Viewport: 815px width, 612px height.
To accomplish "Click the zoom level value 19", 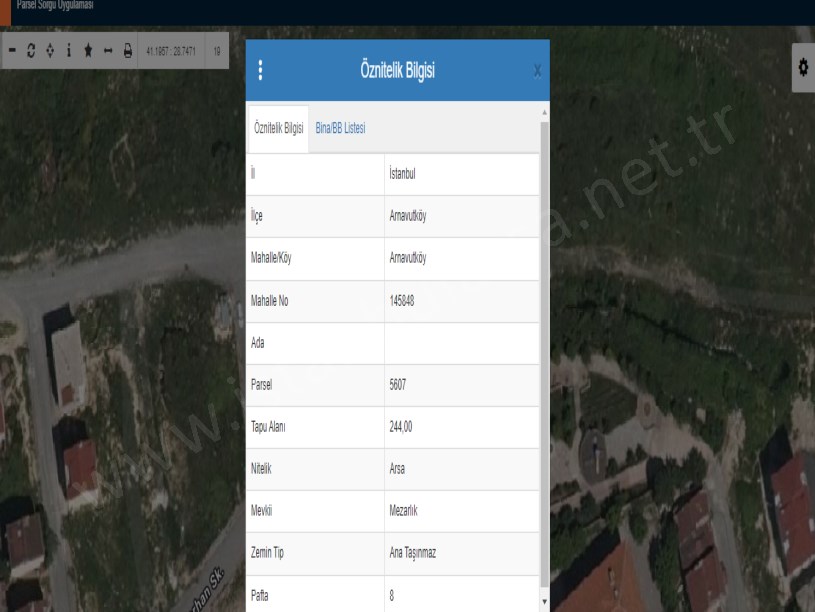I will coord(216,50).
